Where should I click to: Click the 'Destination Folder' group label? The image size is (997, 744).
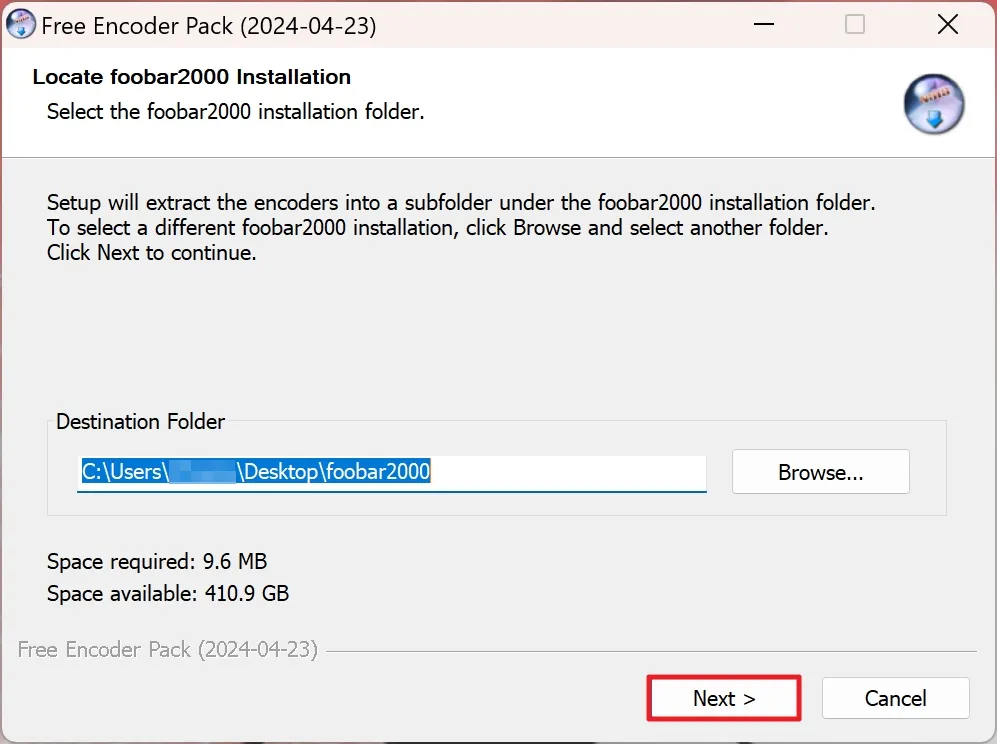tap(141, 422)
